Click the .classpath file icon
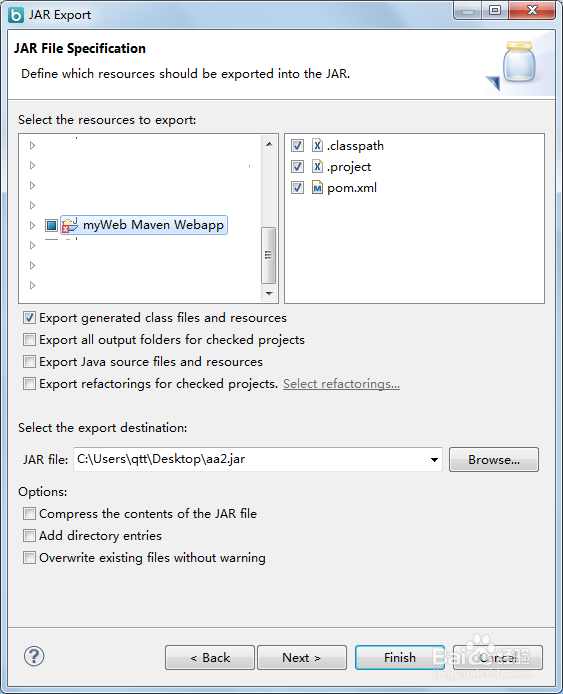The width and height of the screenshot is (563, 694). pyautogui.click(x=317, y=145)
